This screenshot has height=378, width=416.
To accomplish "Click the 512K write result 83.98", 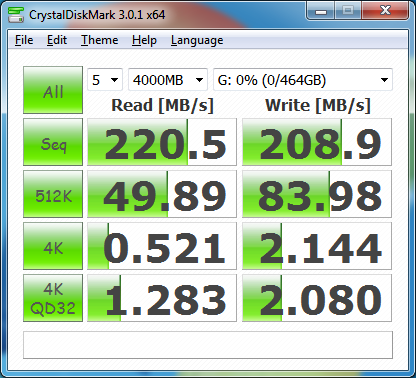I will point(317,194).
